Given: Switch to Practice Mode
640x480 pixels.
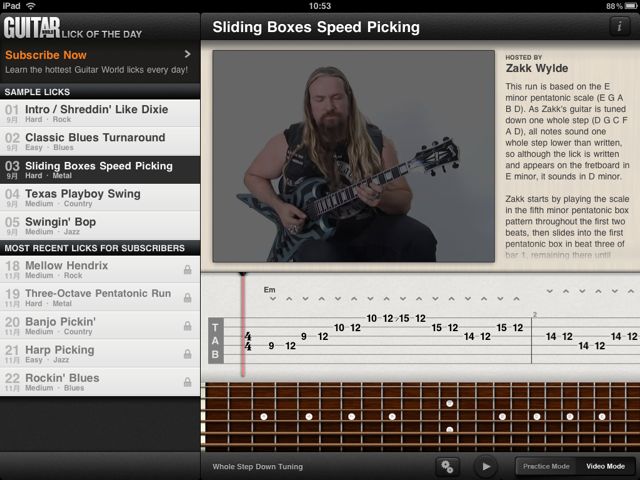Looking at the screenshot, I should [546, 466].
